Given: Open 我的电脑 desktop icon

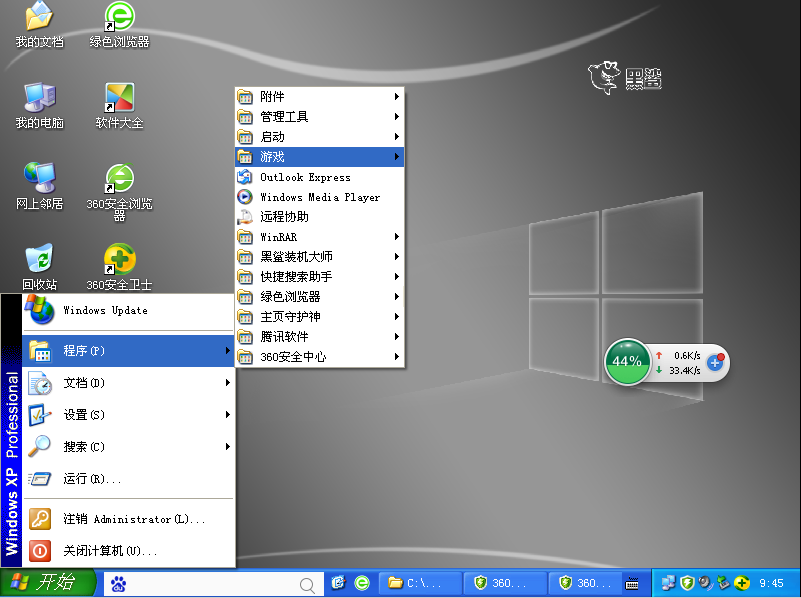Looking at the screenshot, I should pos(39,99).
